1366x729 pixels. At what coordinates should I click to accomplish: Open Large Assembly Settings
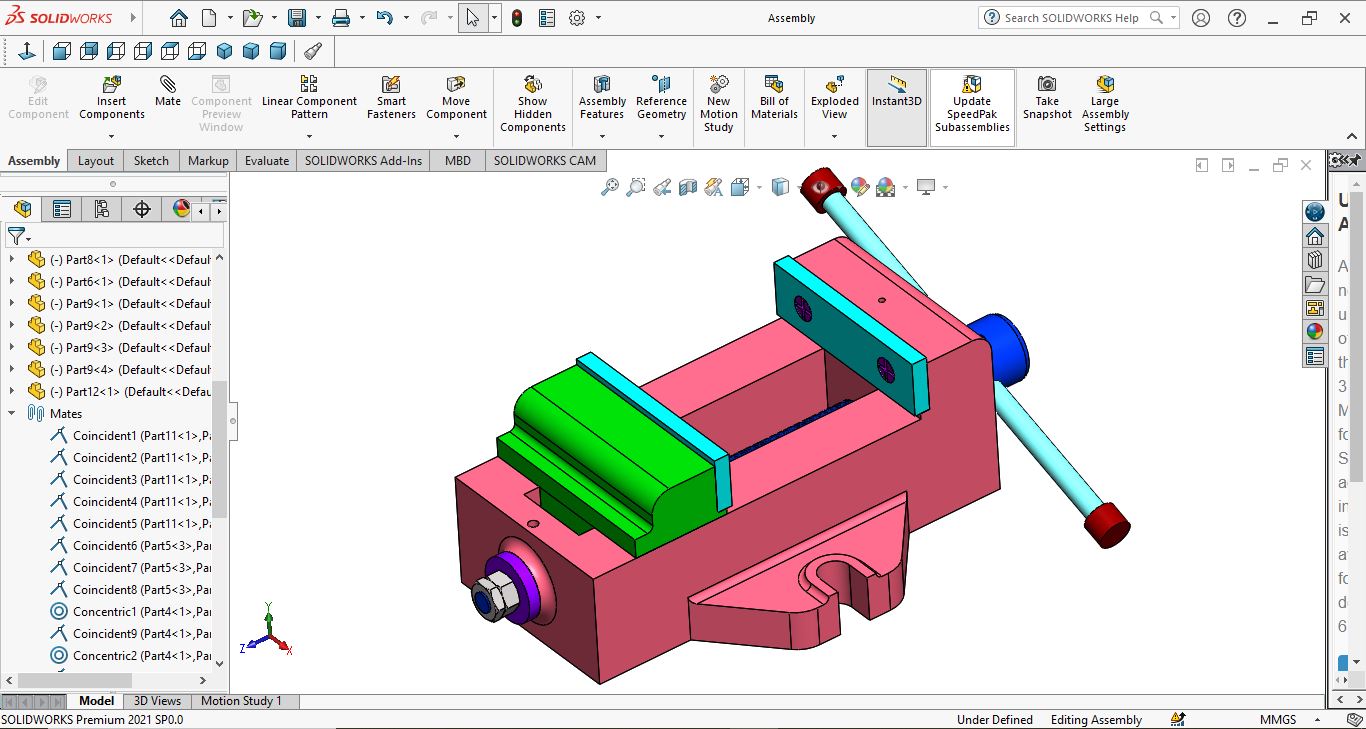(x=1105, y=104)
